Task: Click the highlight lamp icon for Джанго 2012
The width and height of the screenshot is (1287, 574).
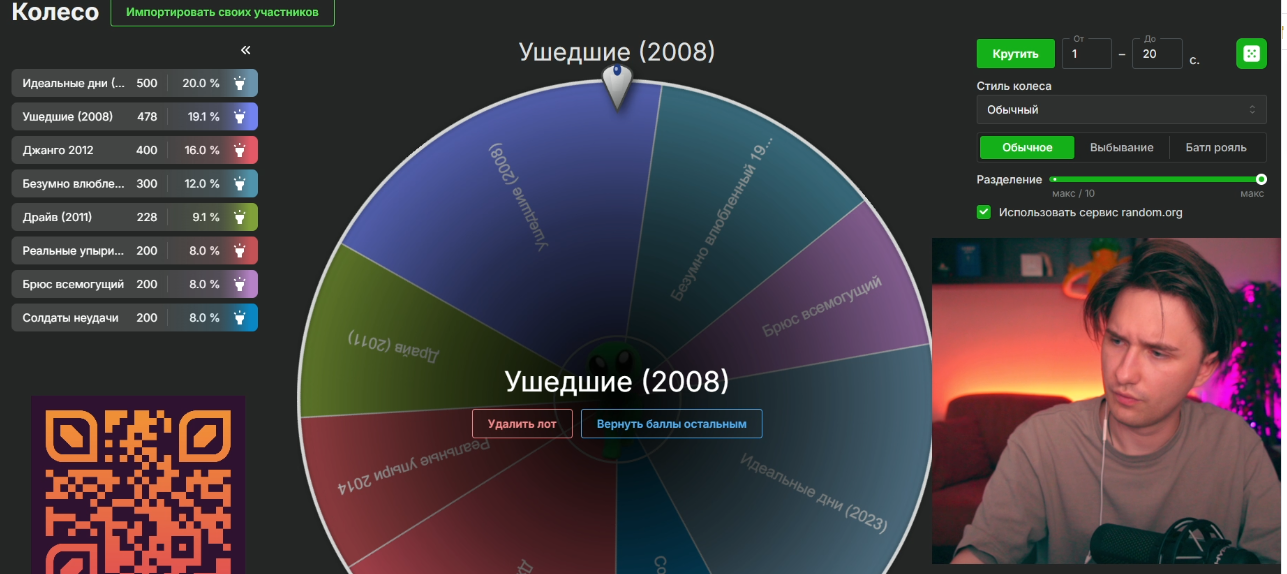Action: pyautogui.click(x=239, y=150)
